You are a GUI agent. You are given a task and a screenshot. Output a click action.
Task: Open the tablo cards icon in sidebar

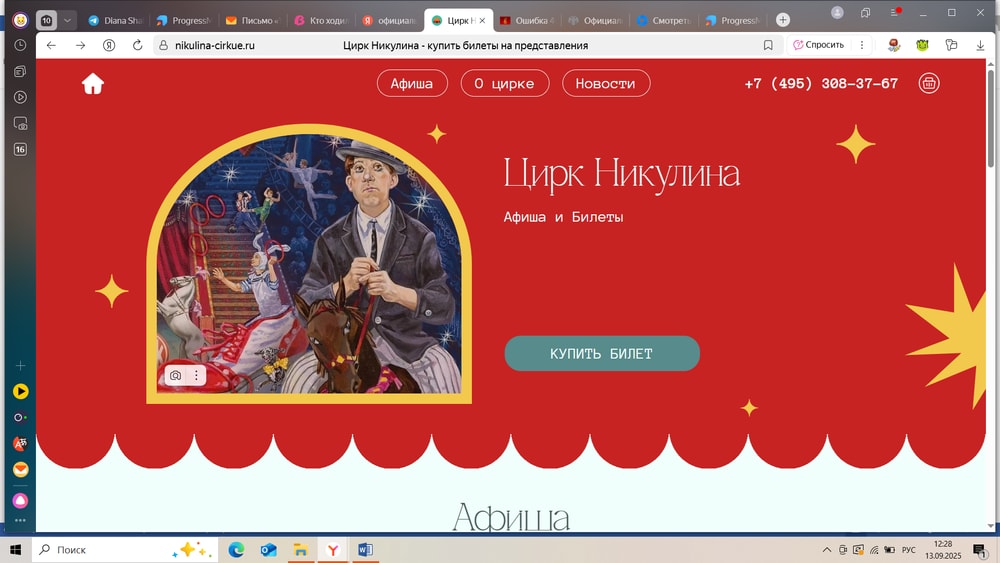coord(20,71)
